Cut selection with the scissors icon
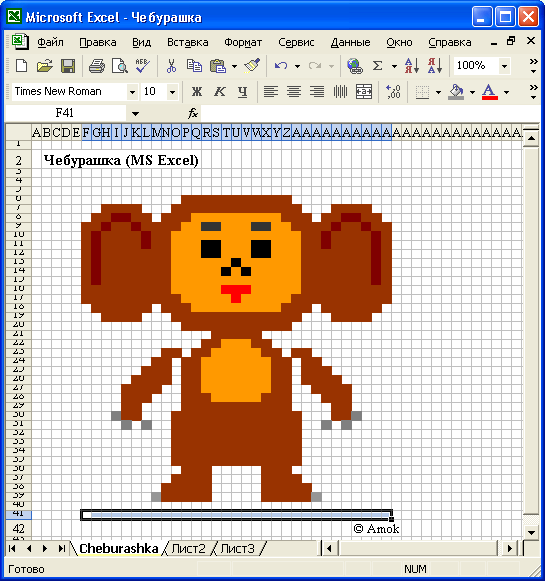This screenshot has height=581, width=545. point(171,66)
